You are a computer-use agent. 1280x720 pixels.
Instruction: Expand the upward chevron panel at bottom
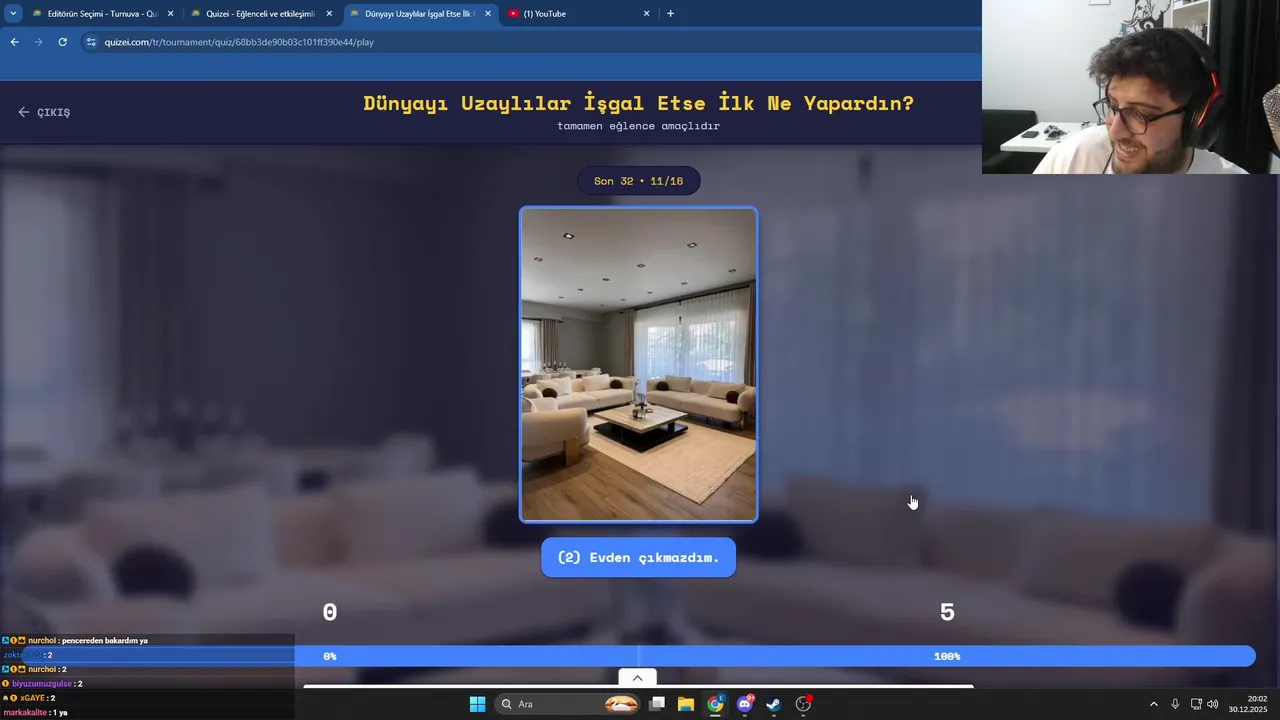tap(637, 678)
